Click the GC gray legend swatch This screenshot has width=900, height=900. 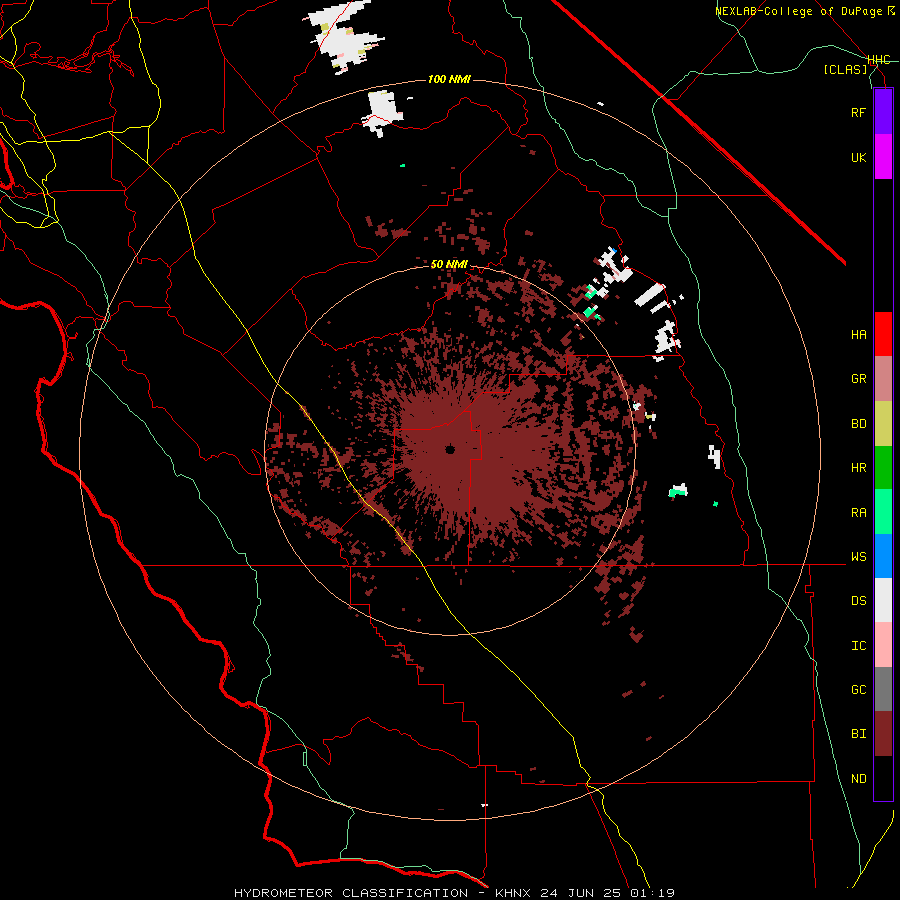click(x=883, y=689)
